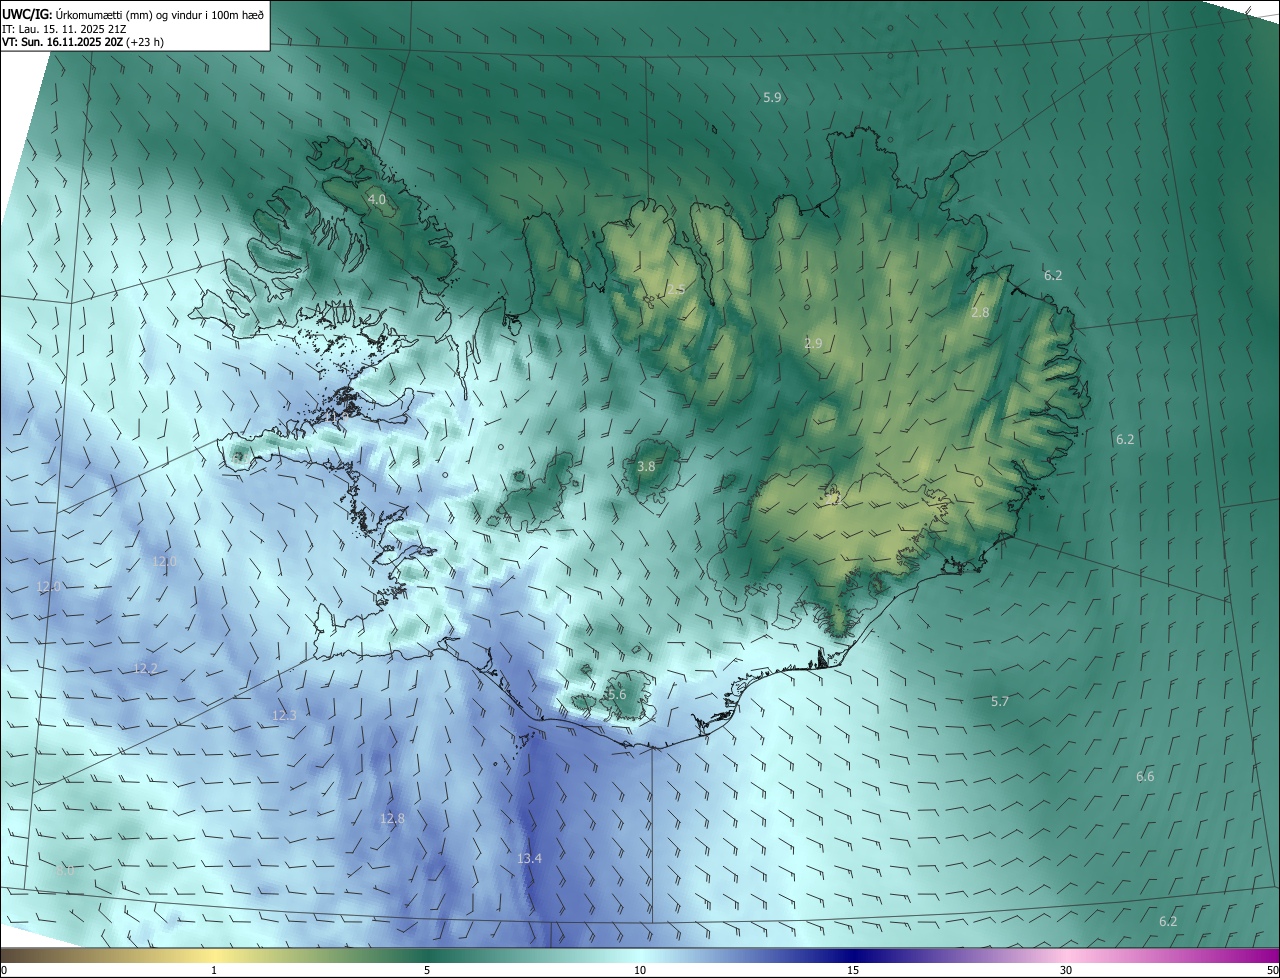Click the 0 tick on the color scale
This screenshot has height=978, width=1280.
click(4, 970)
